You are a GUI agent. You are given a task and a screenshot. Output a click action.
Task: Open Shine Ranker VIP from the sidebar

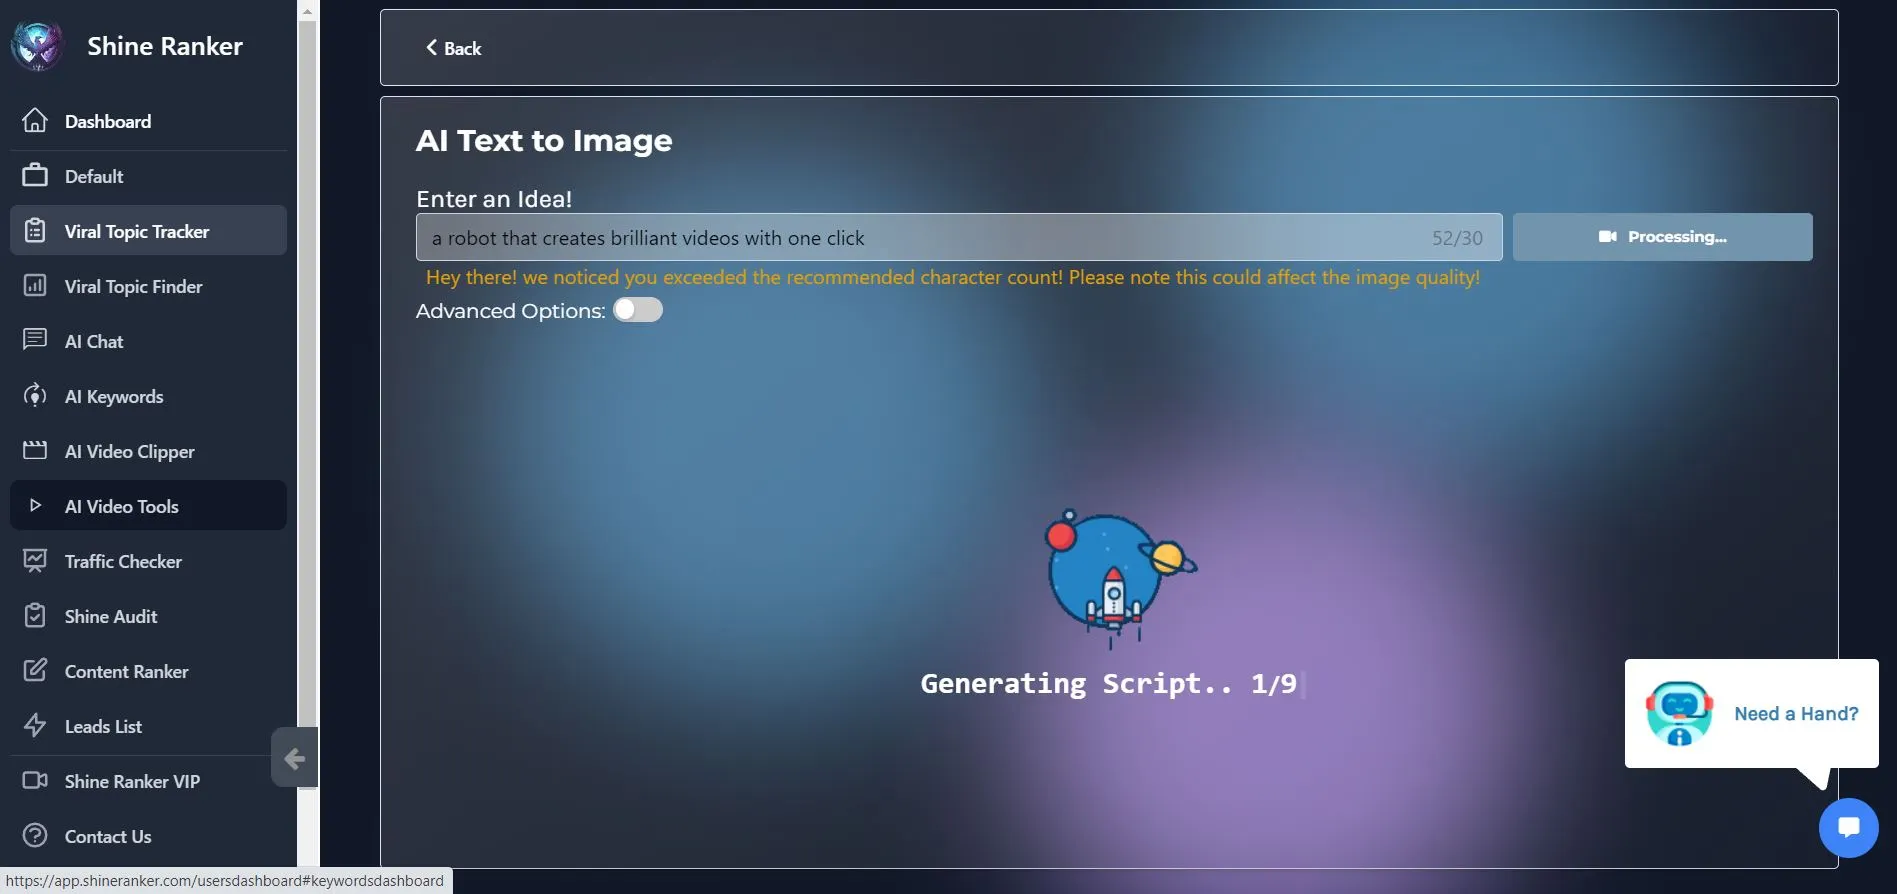pos(148,781)
